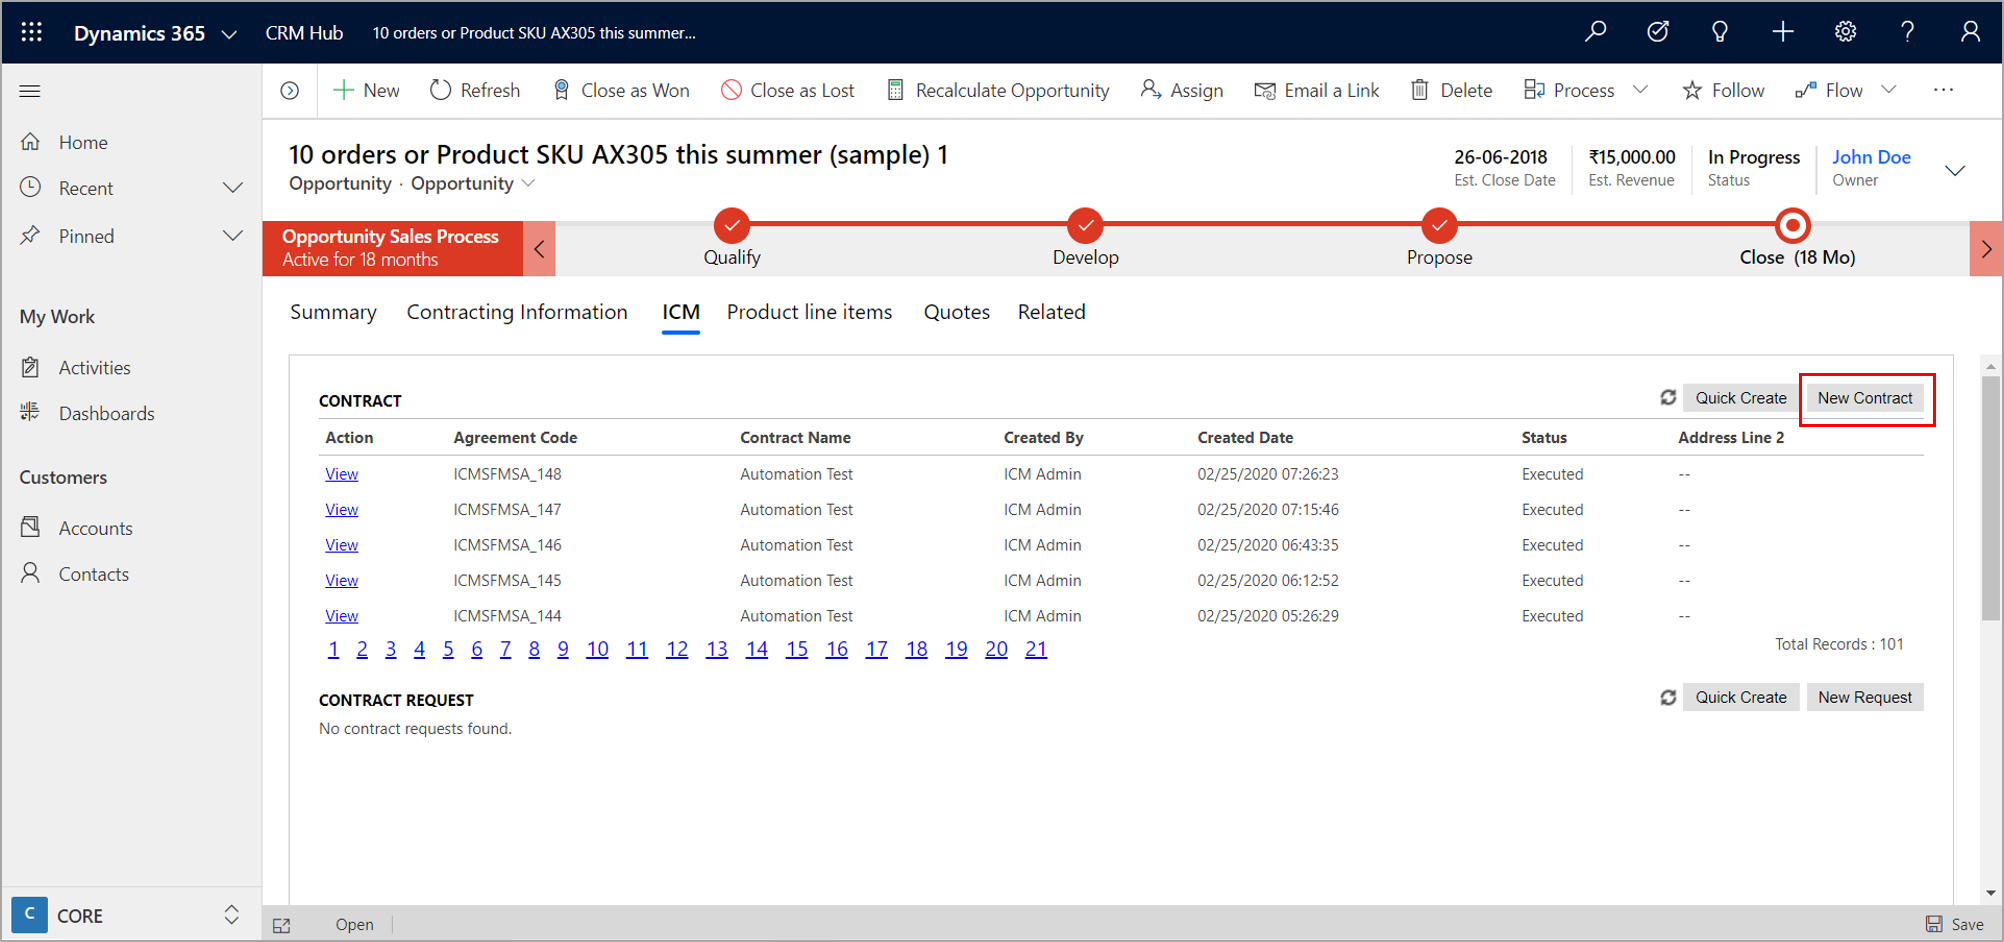Go to page 10 of contract records
2004x942 pixels.
597,649
